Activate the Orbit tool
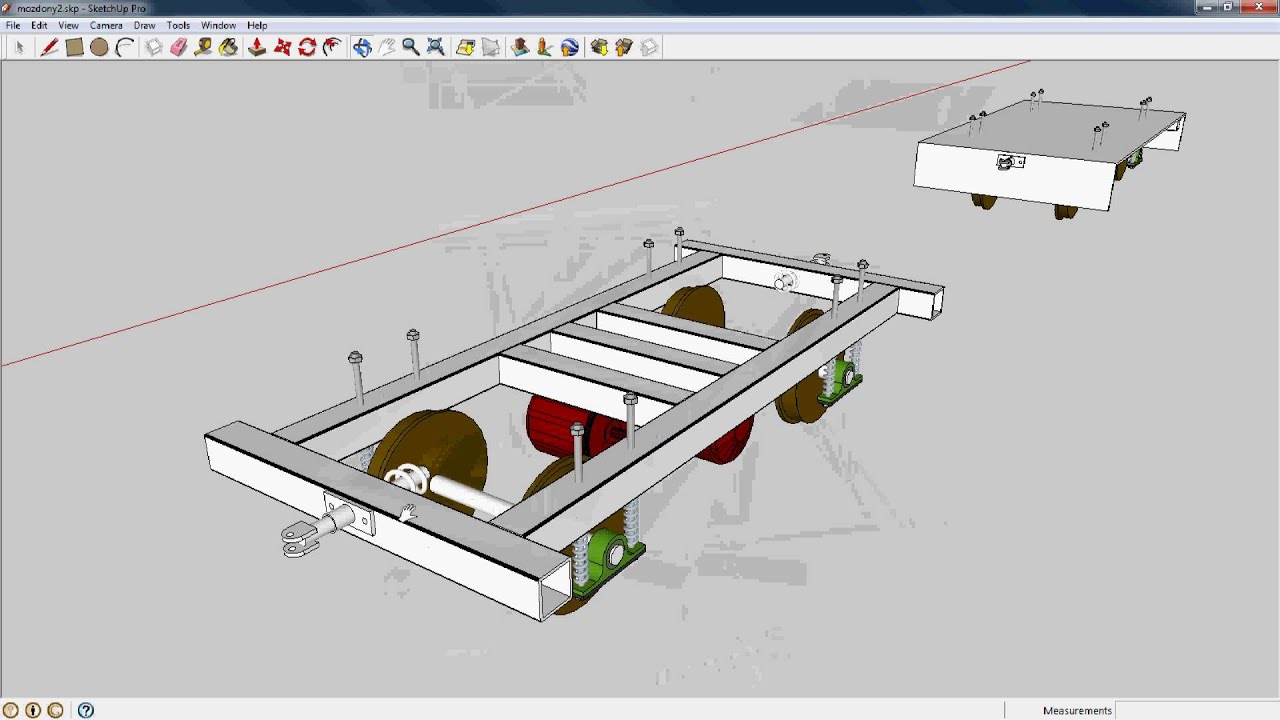 point(362,47)
